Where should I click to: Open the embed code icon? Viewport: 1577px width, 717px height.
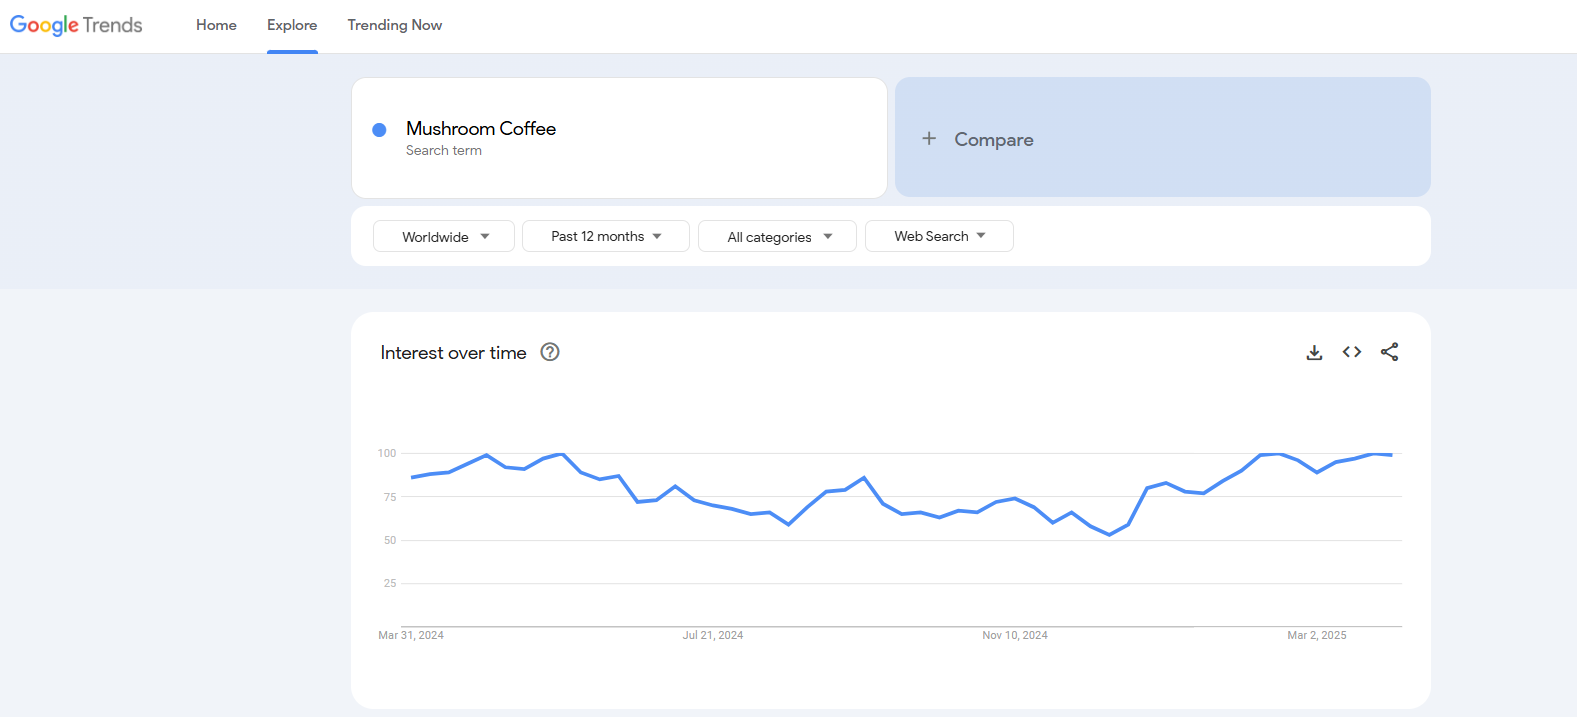1352,352
